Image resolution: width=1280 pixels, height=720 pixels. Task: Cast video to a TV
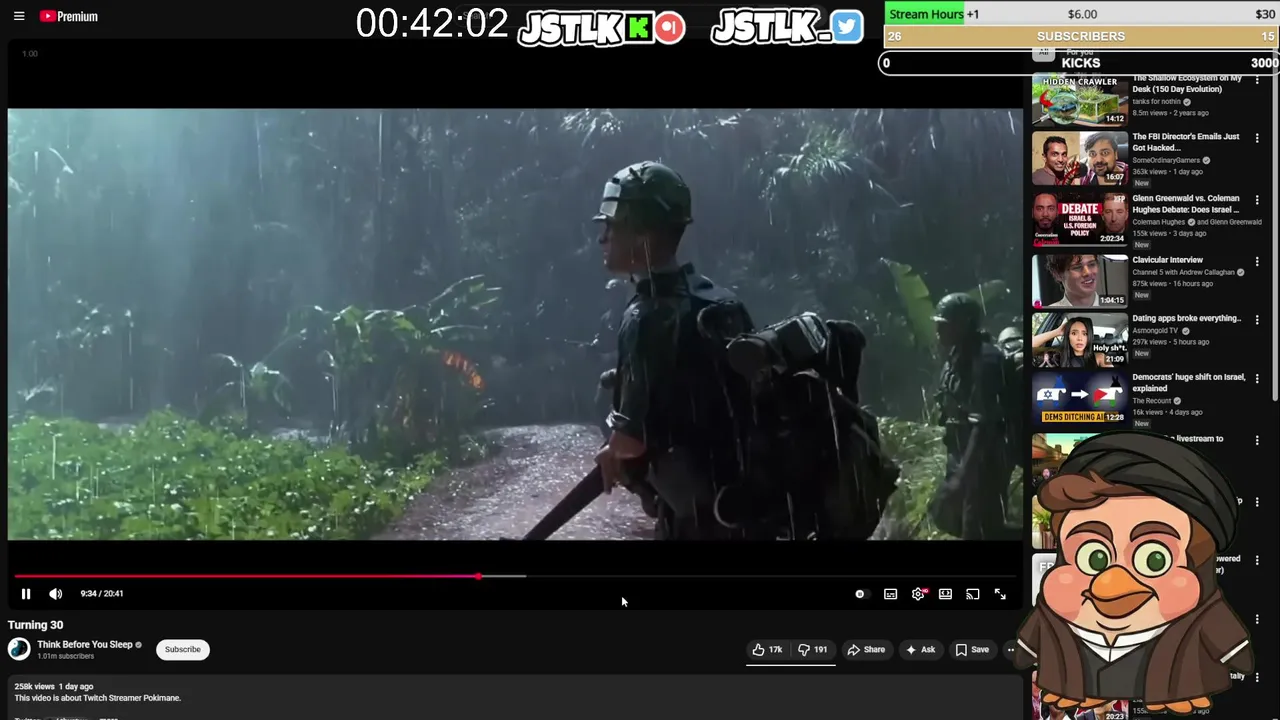pos(972,594)
